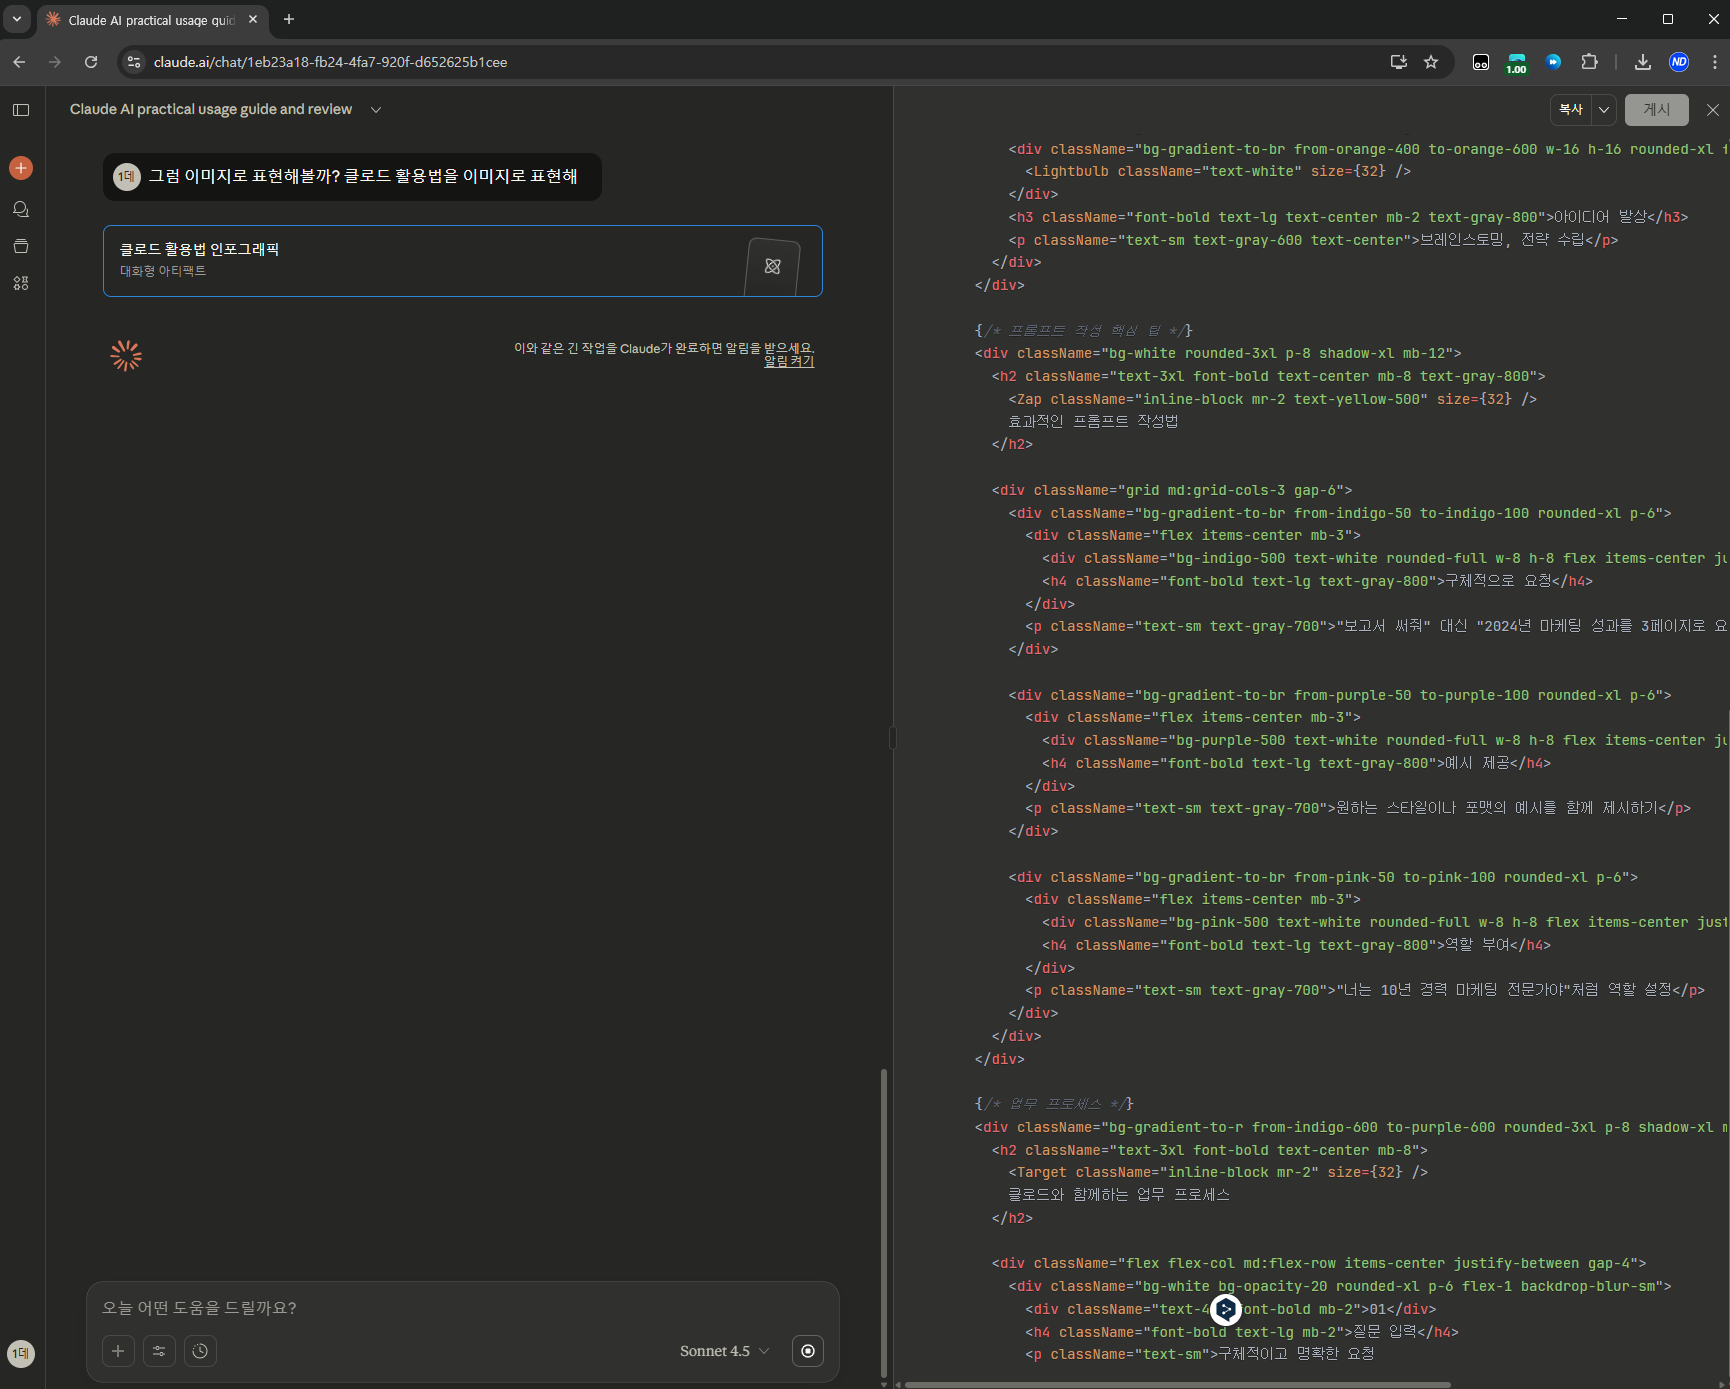Open the Sonnet 4.5 model selector
Screen dimensions: 1730x1389
[x=724, y=1351]
